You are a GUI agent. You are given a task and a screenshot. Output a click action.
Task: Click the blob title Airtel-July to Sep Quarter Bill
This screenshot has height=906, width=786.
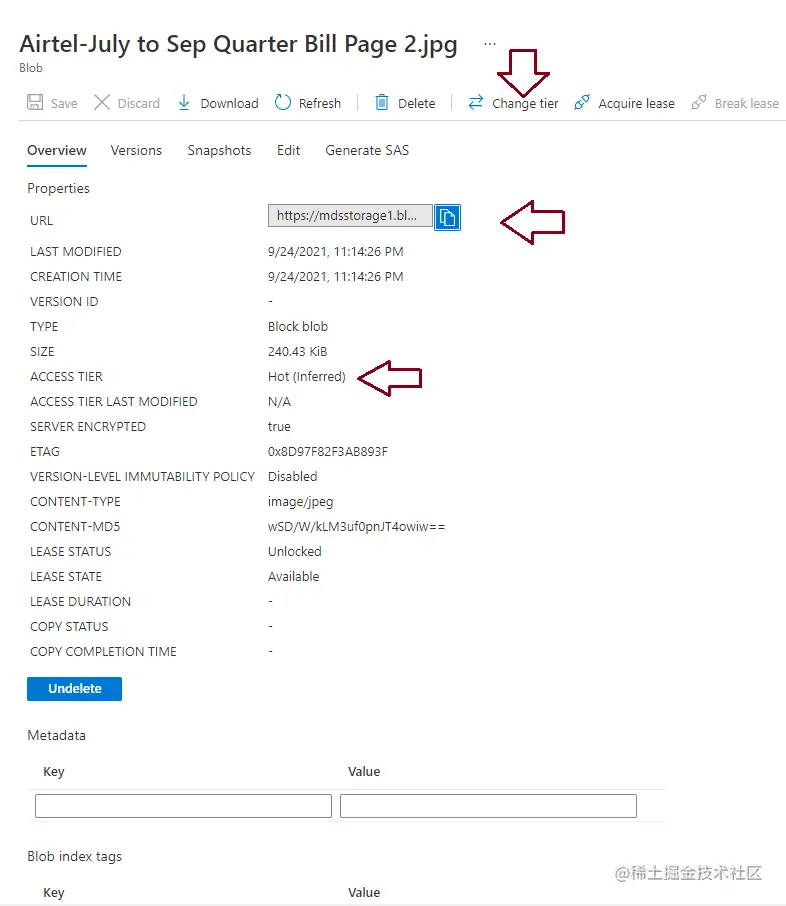[238, 44]
